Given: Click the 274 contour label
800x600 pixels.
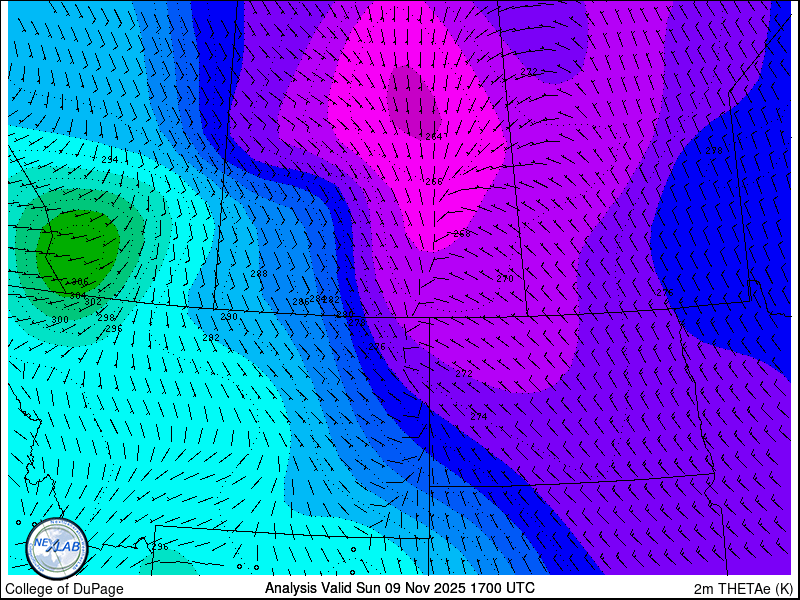Looking at the screenshot, I should point(479,417).
